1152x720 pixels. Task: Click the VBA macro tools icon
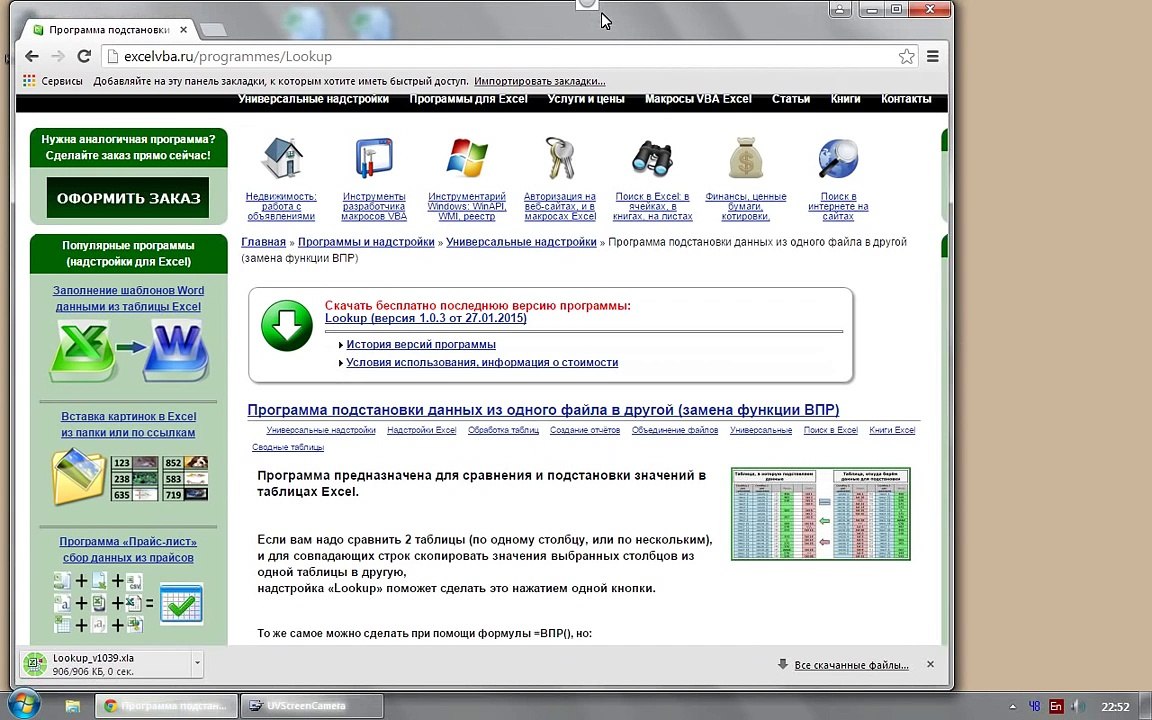(374, 157)
